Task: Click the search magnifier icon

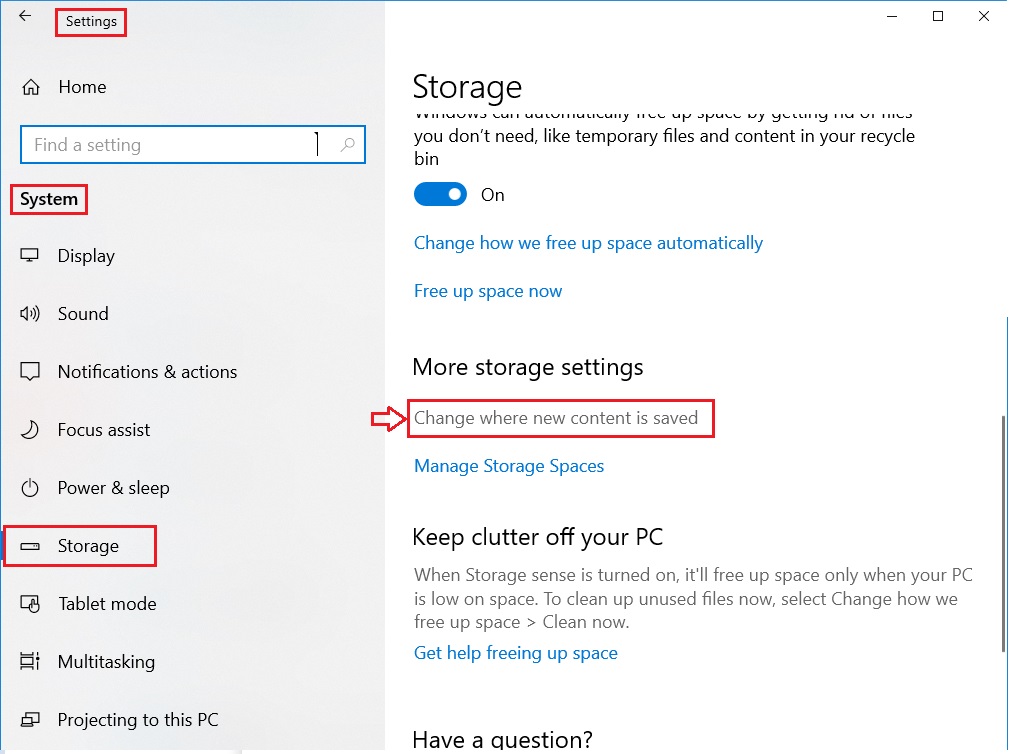Action: pyautogui.click(x=347, y=145)
